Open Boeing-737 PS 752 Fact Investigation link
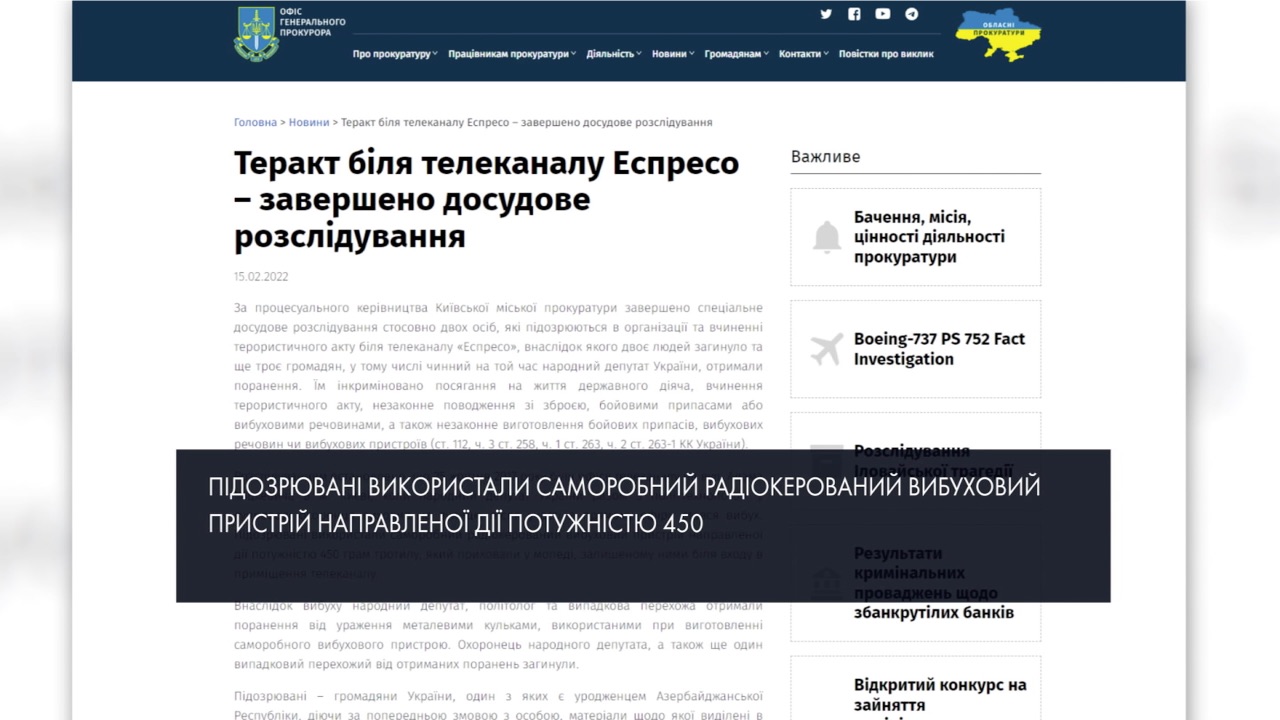This screenshot has height=720, width=1280. pos(939,349)
